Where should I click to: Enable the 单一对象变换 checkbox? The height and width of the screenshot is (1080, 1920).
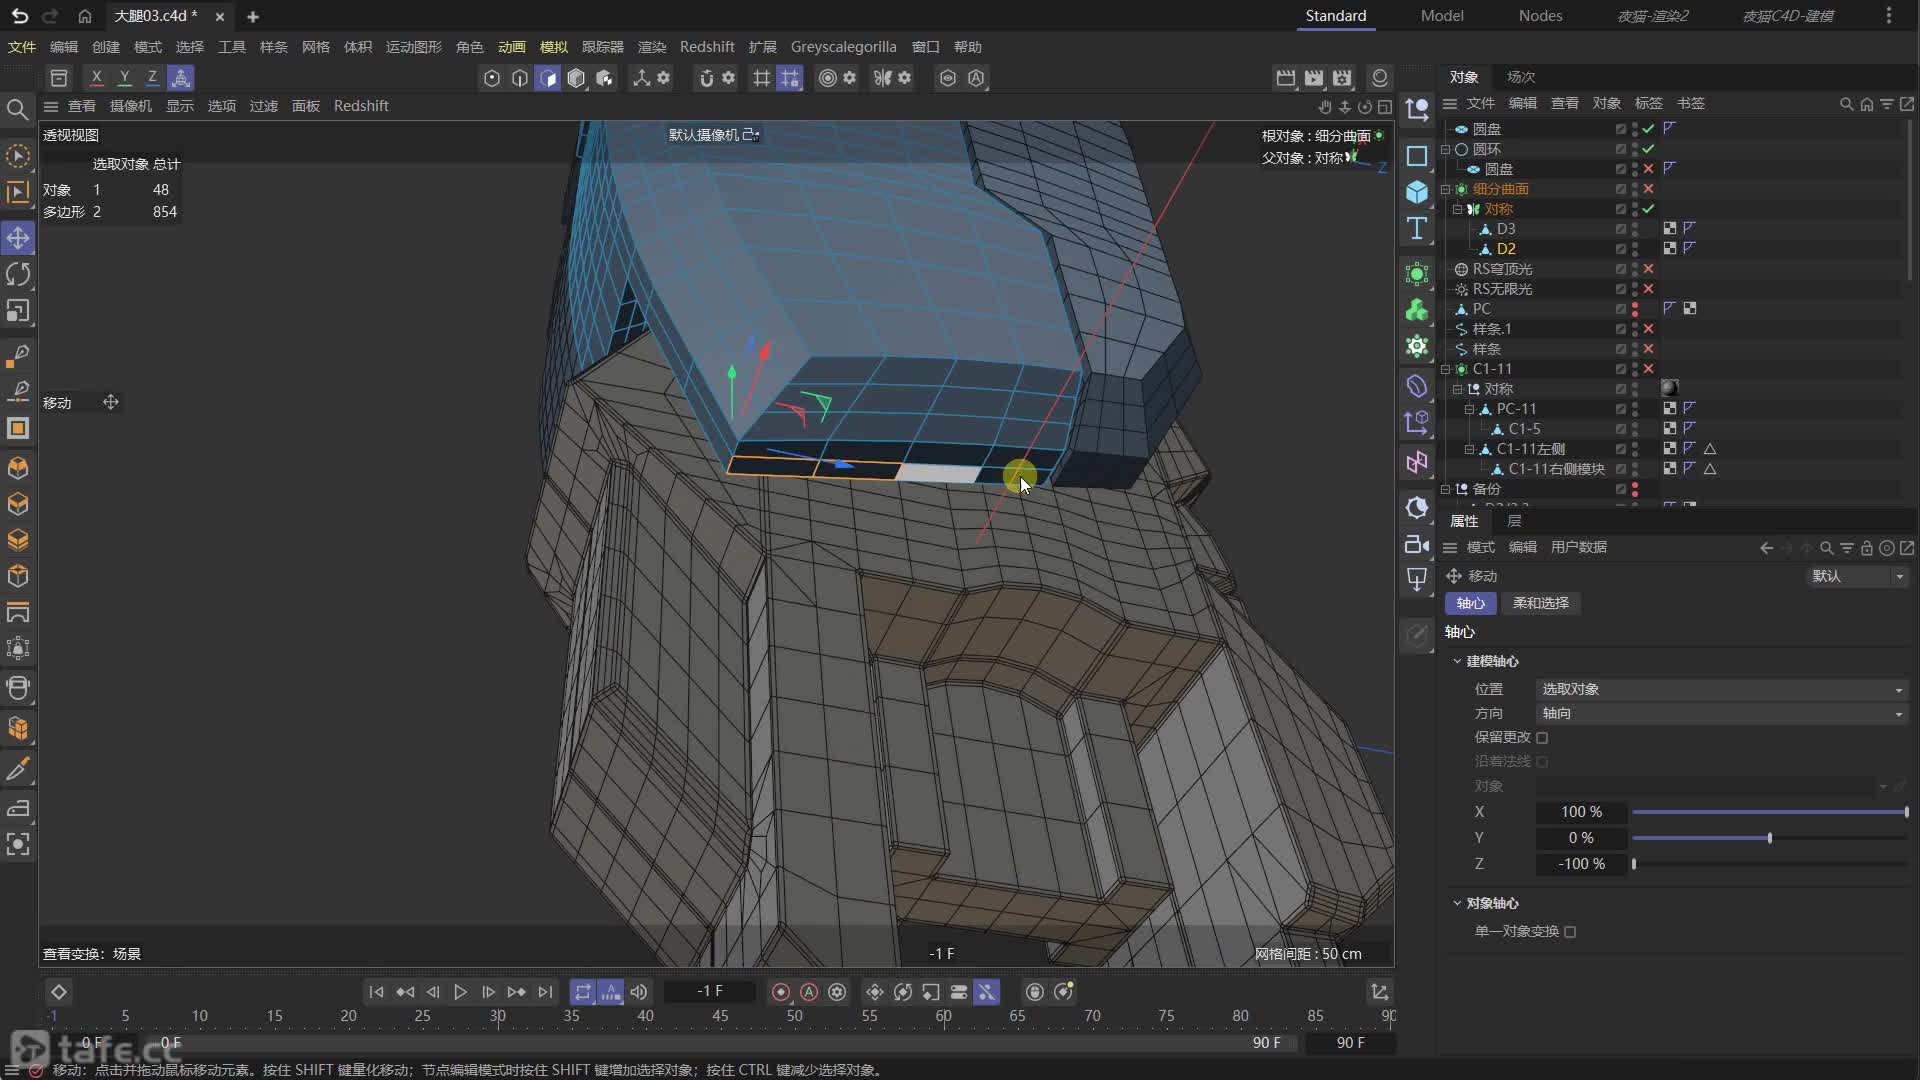coord(1570,932)
